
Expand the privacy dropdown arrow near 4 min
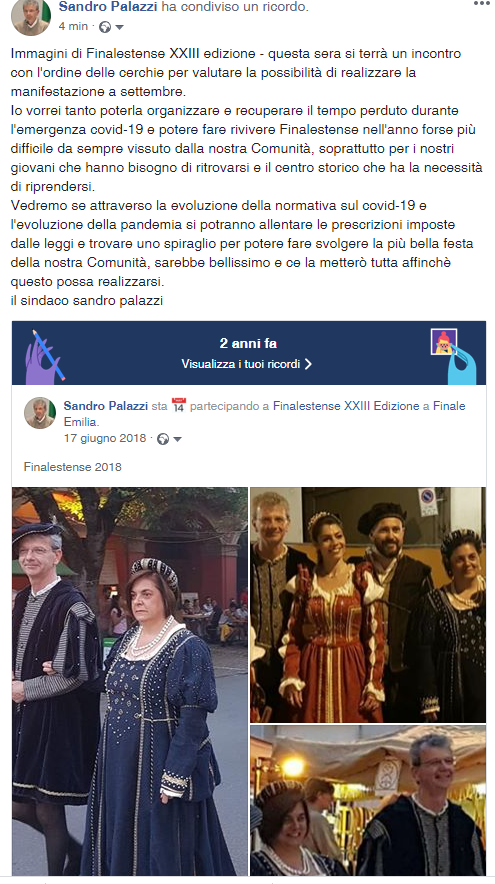(119, 27)
